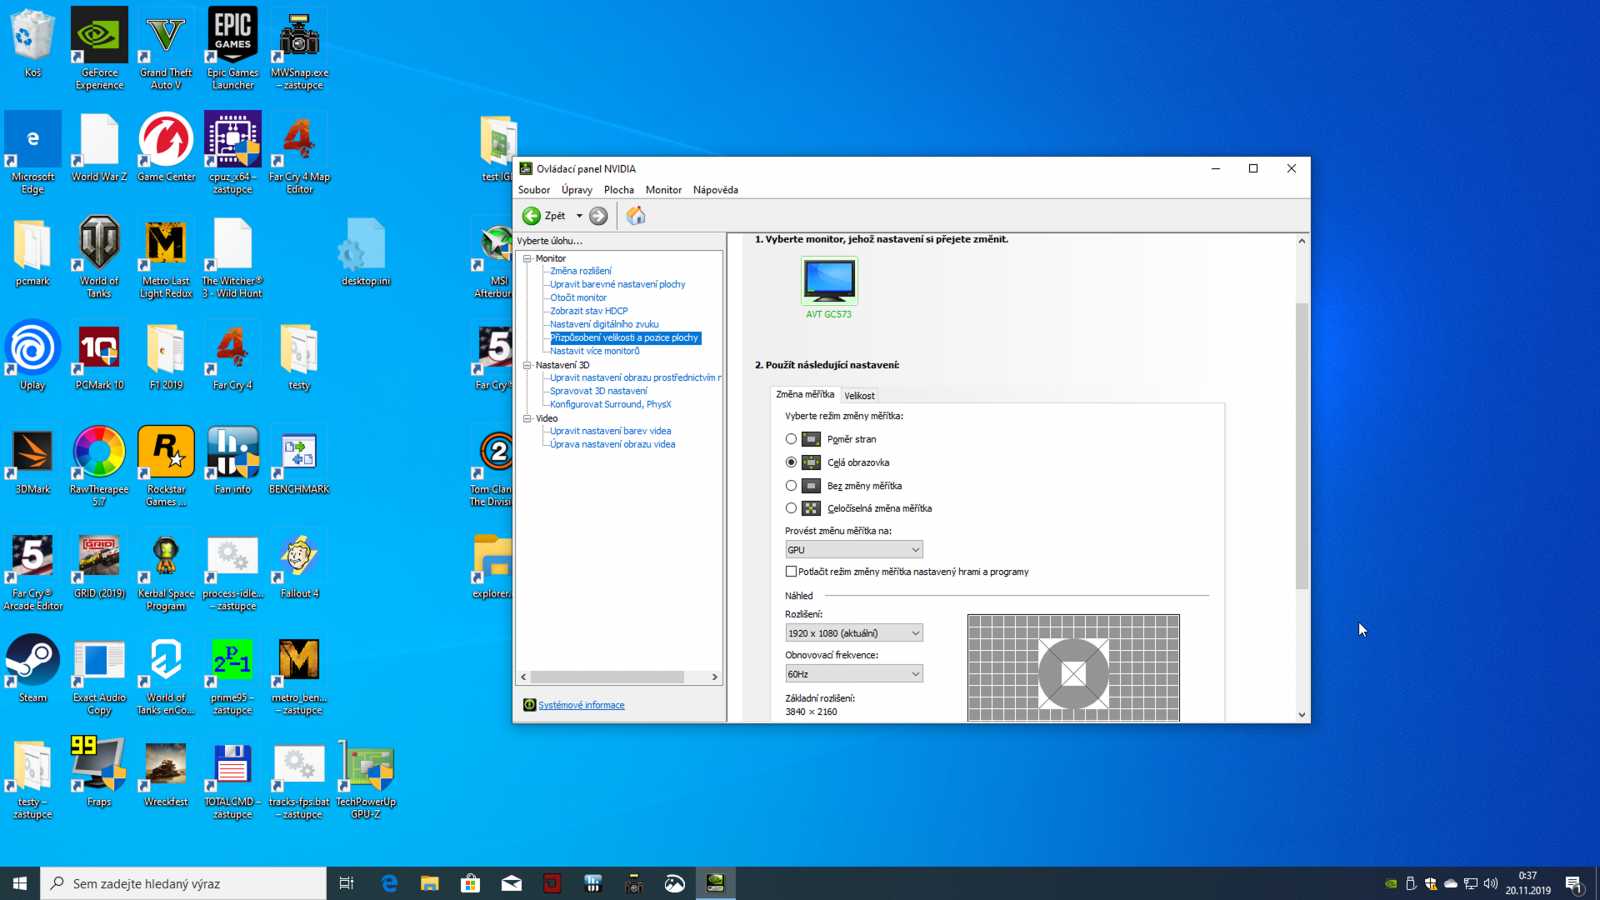Click the forward arrow in toolbar
This screenshot has width=1600, height=900.
tap(598, 216)
